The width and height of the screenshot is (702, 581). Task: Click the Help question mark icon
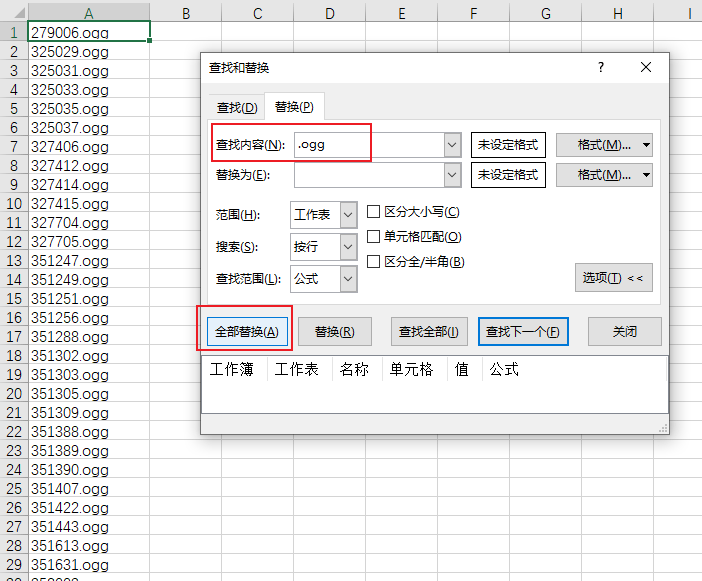click(x=601, y=67)
